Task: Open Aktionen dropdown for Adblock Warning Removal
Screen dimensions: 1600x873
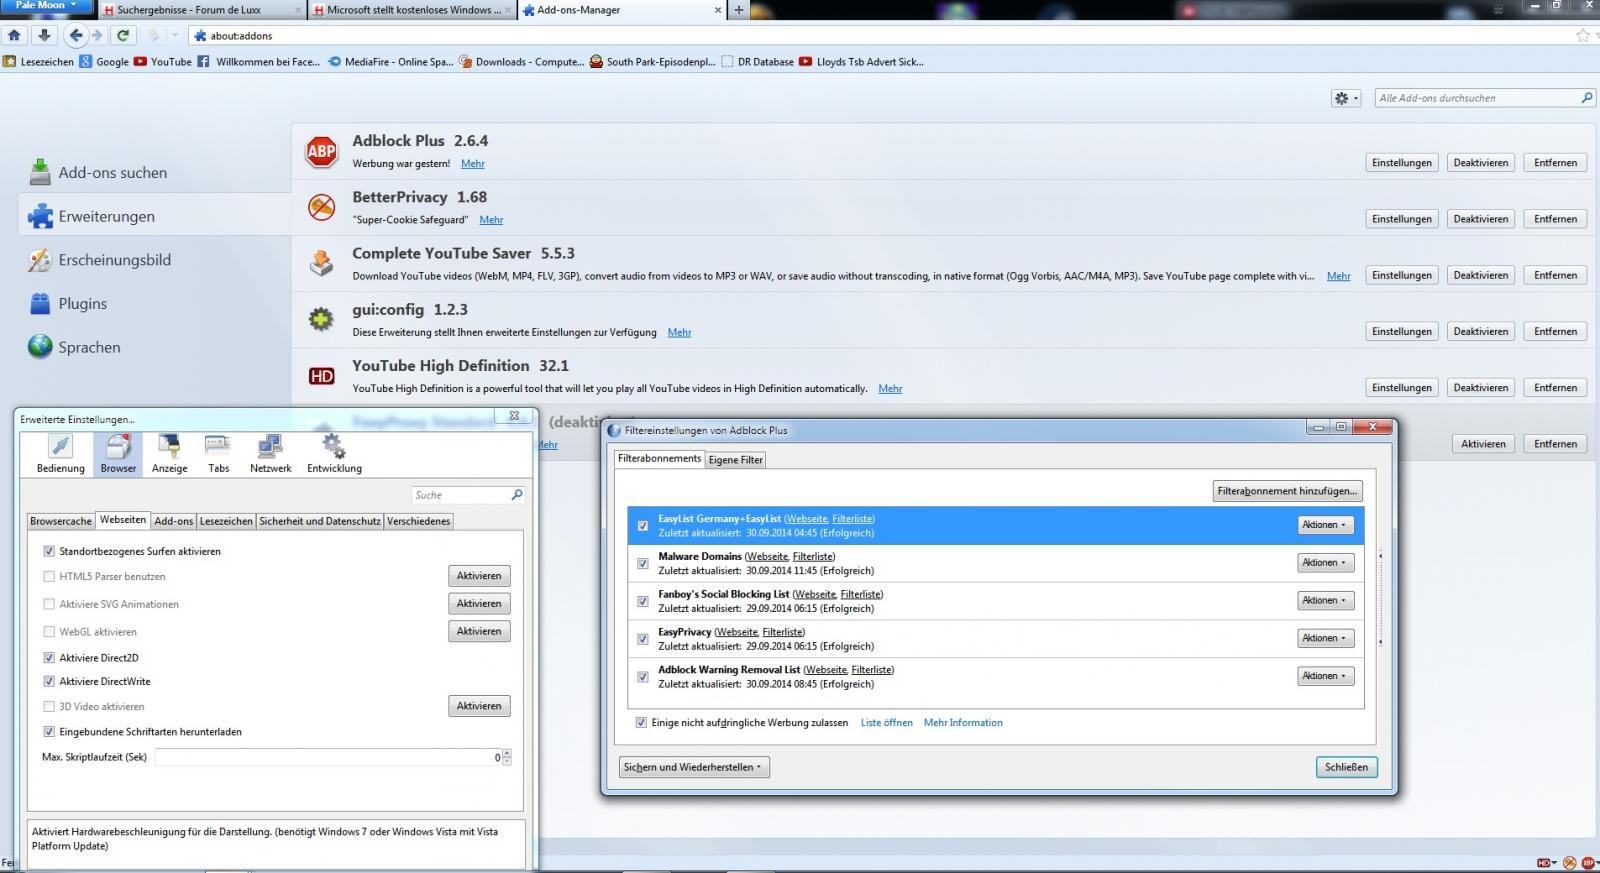Action: (1325, 676)
